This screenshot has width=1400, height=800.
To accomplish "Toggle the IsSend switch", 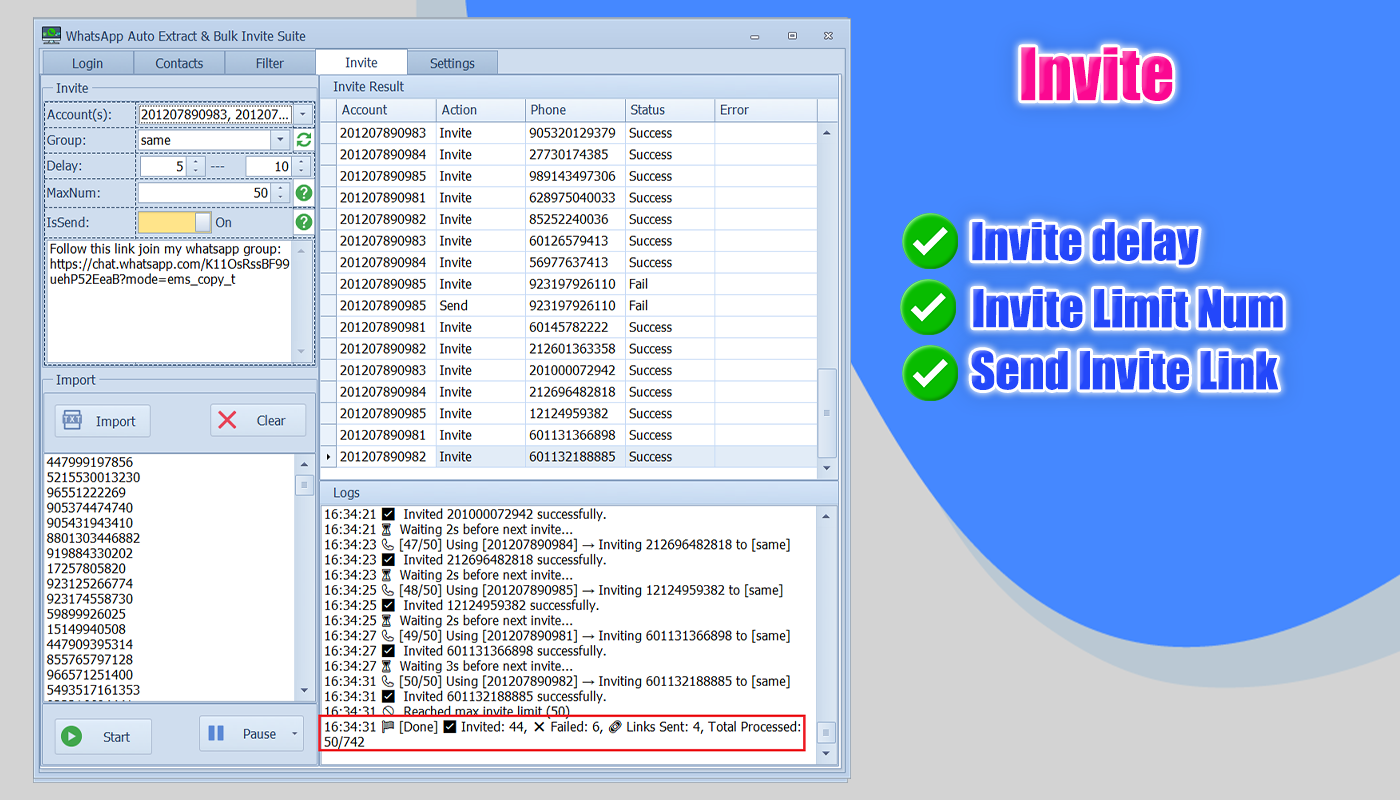I will click(175, 222).
